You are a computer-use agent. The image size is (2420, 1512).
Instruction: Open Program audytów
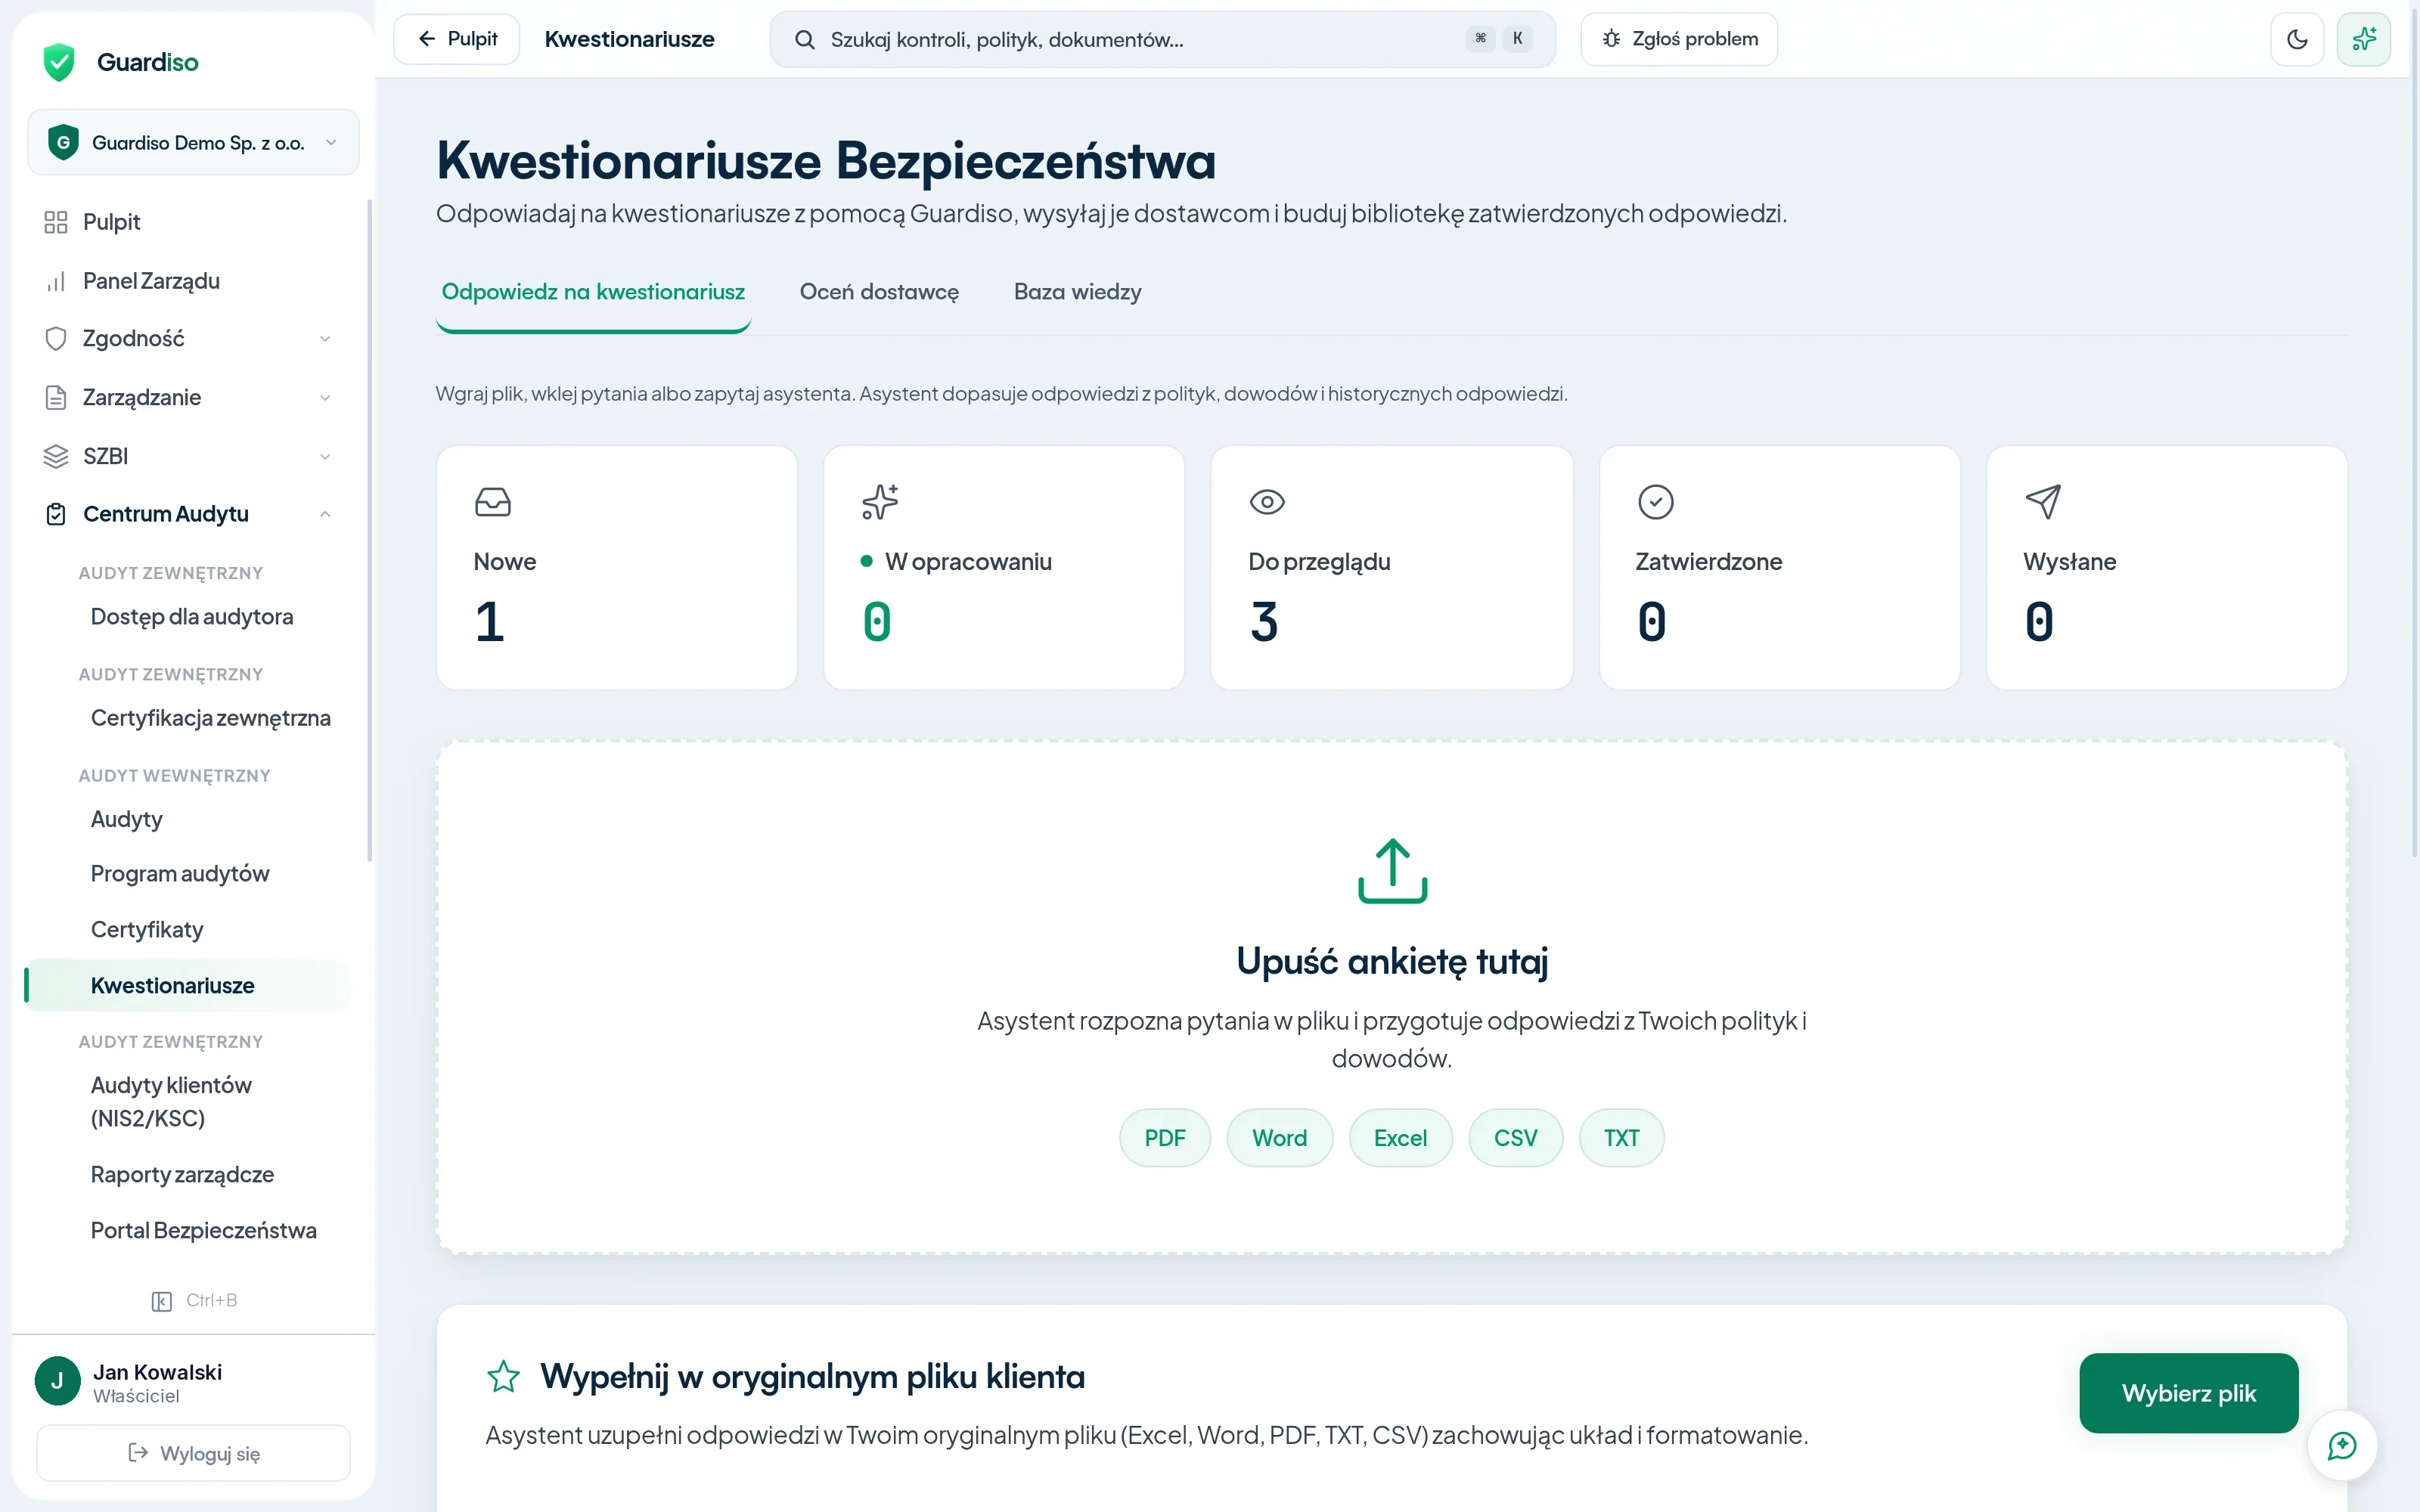click(180, 874)
